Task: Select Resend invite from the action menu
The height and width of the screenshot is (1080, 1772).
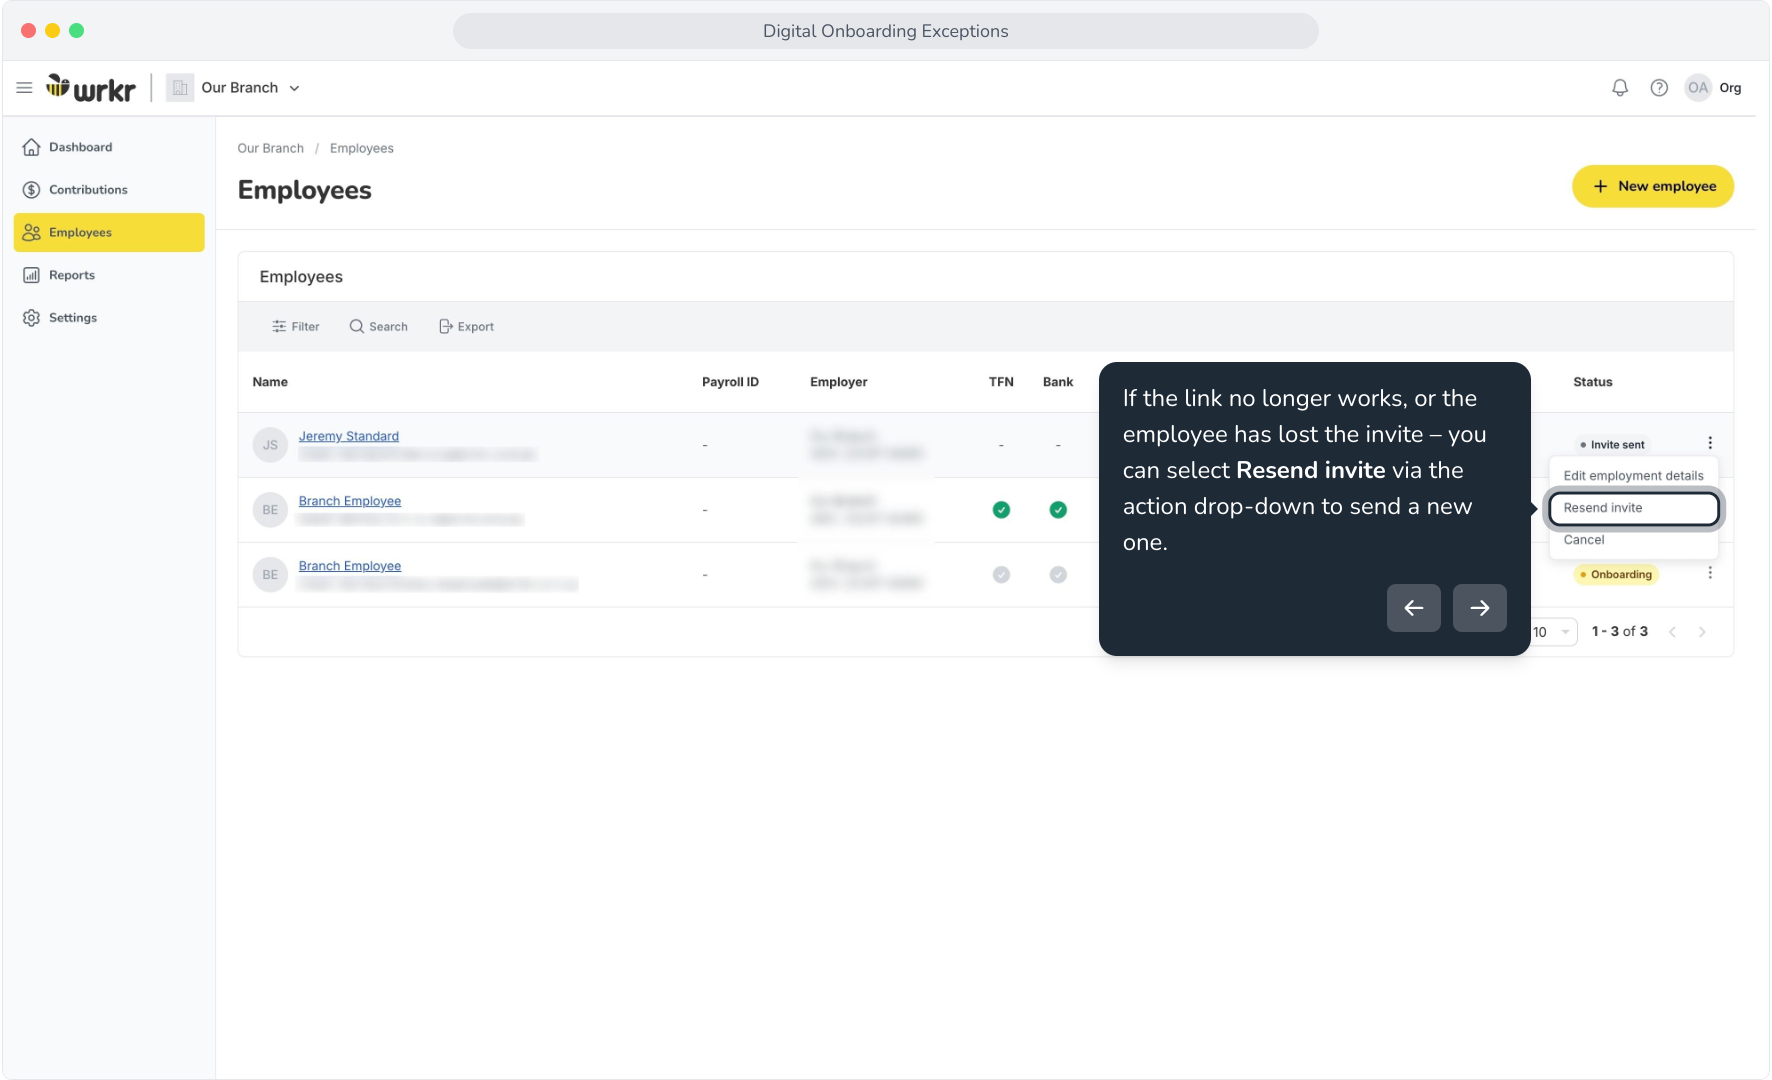Action: (1634, 508)
